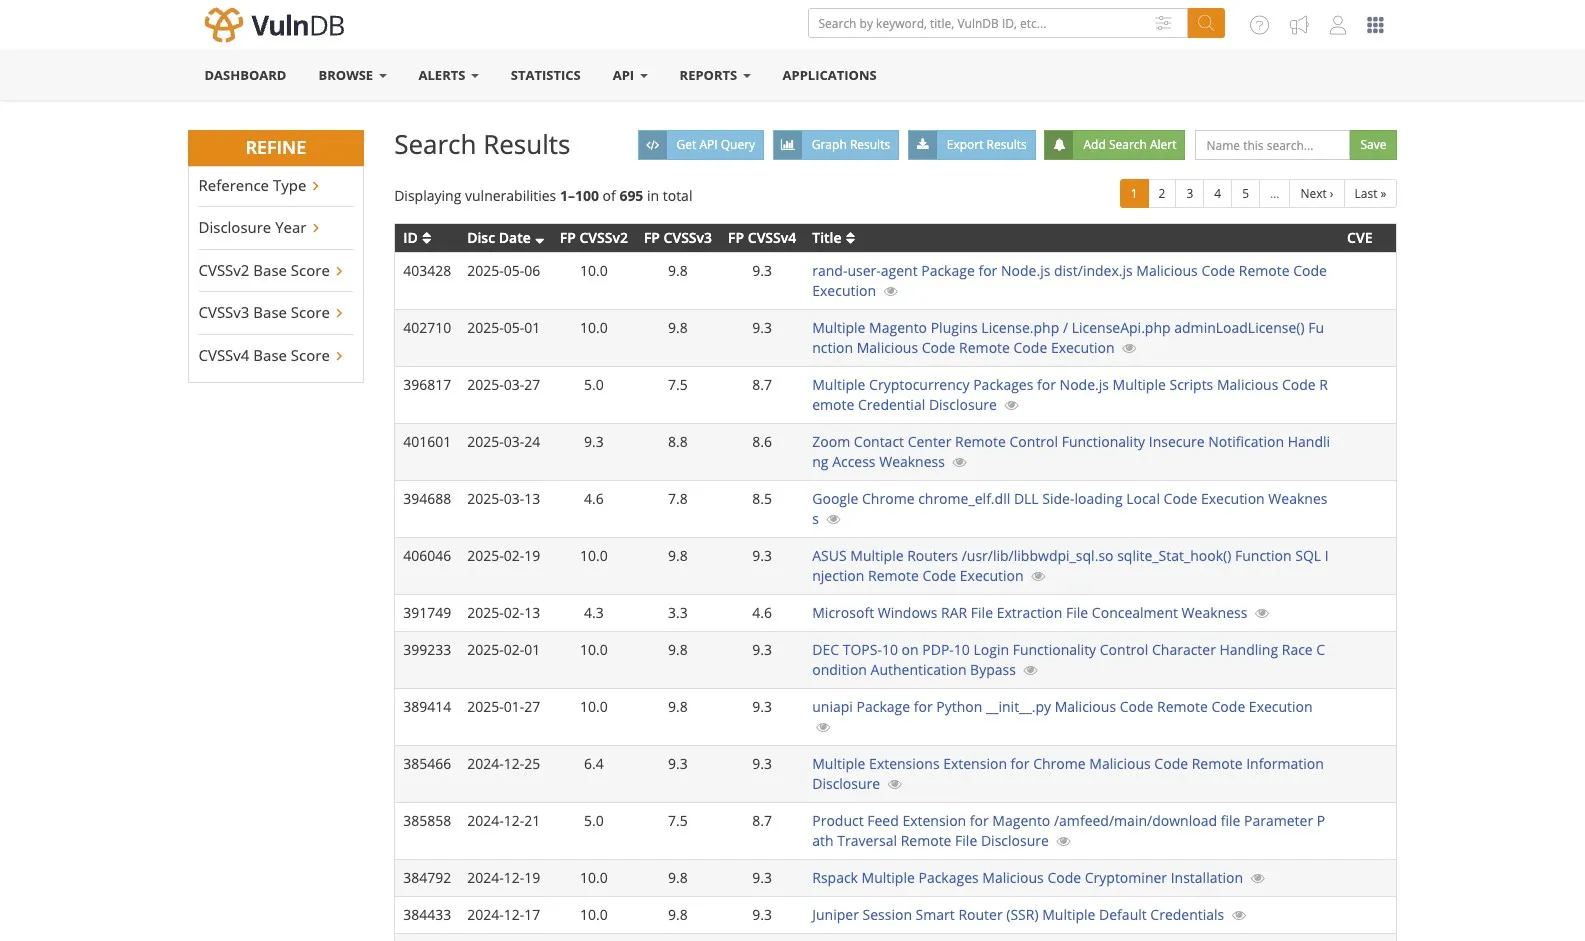
Task: Sort by ID column arrows
Action: point(427,238)
